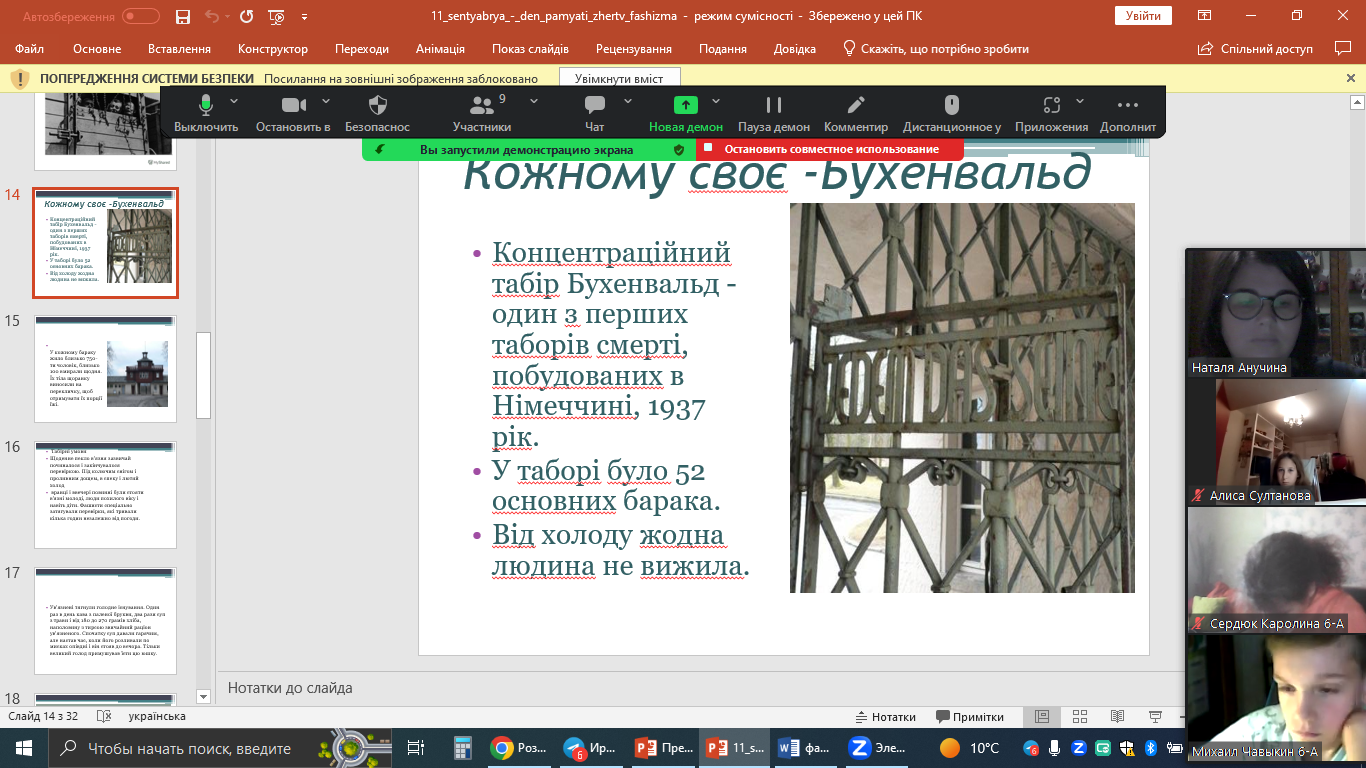Open the Показ слайдів tab

pos(530,49)
